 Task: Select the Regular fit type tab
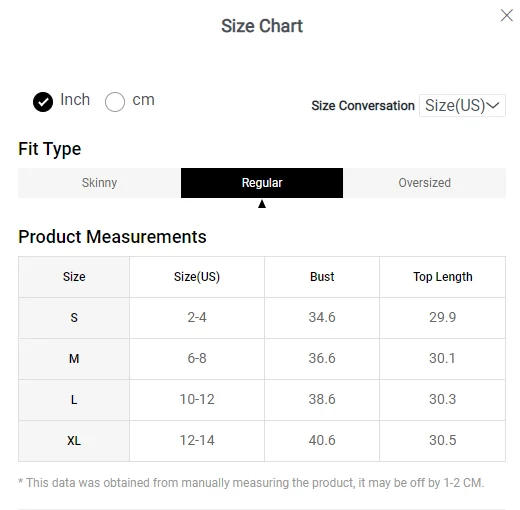[x=262, y=183]
